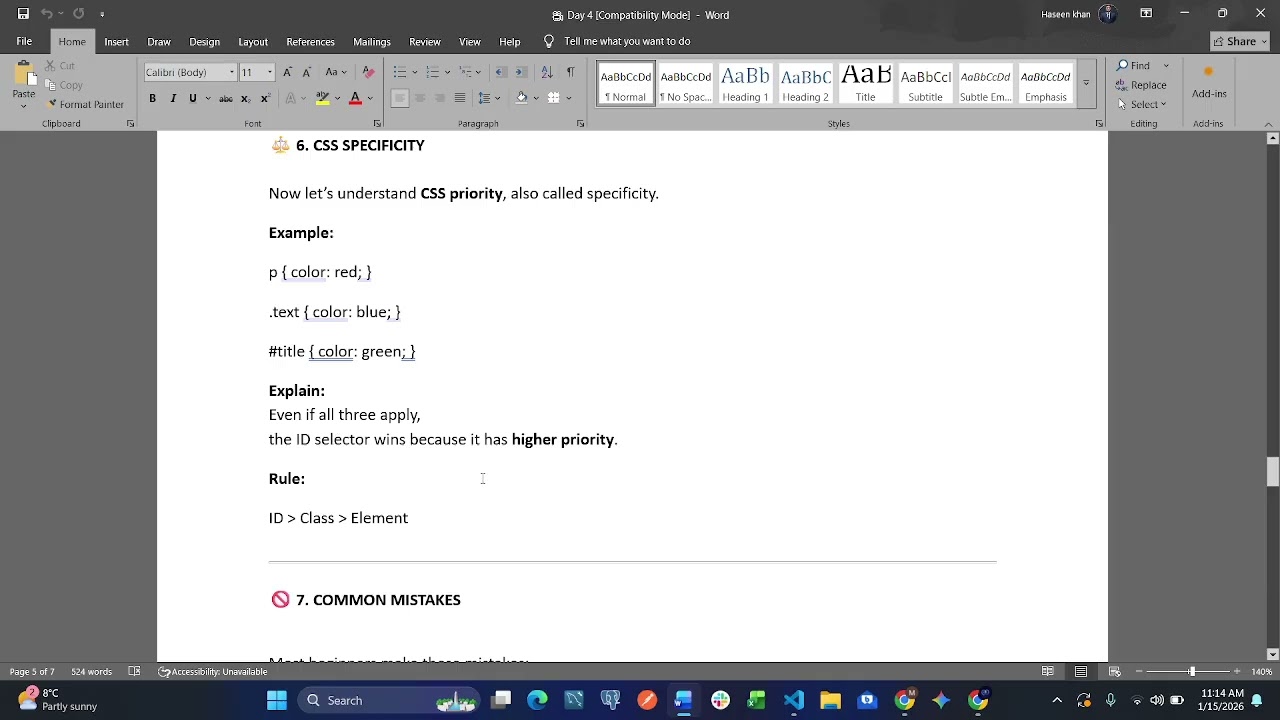This screenshot has width=1280, height=720.
Task: Show paragraph marks pilcrow
Action: (x=570, y=72)
